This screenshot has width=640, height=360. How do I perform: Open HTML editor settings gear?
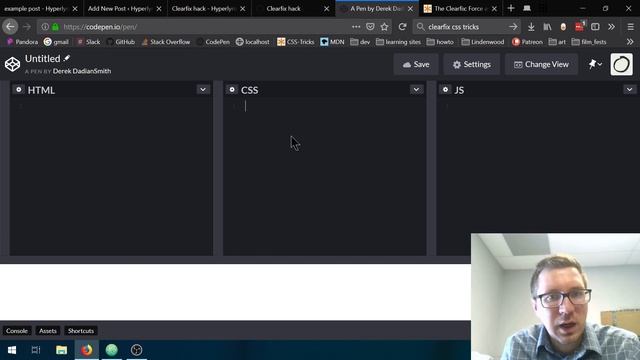tap(18, 89)
